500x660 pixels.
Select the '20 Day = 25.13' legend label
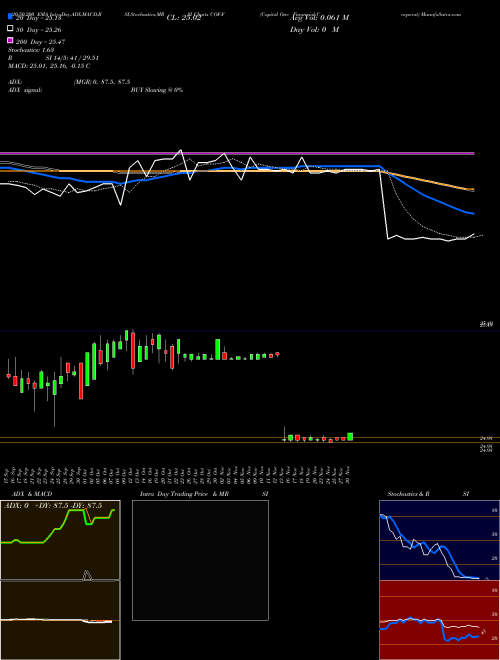pos(39,18)
